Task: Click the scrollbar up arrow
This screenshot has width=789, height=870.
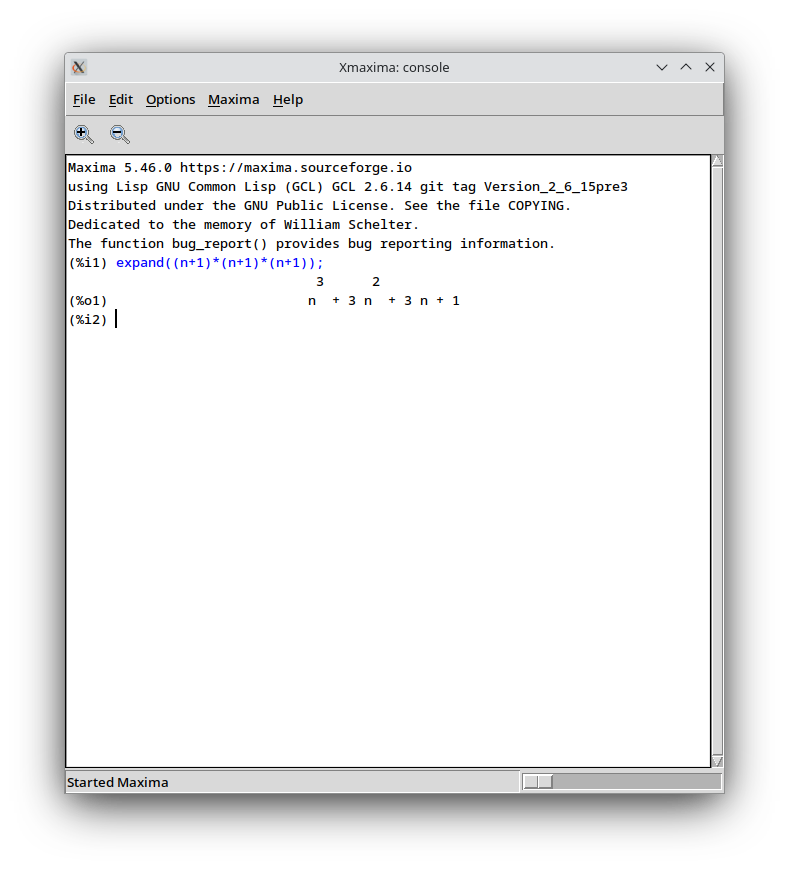Action: click(x=717, y=161)
